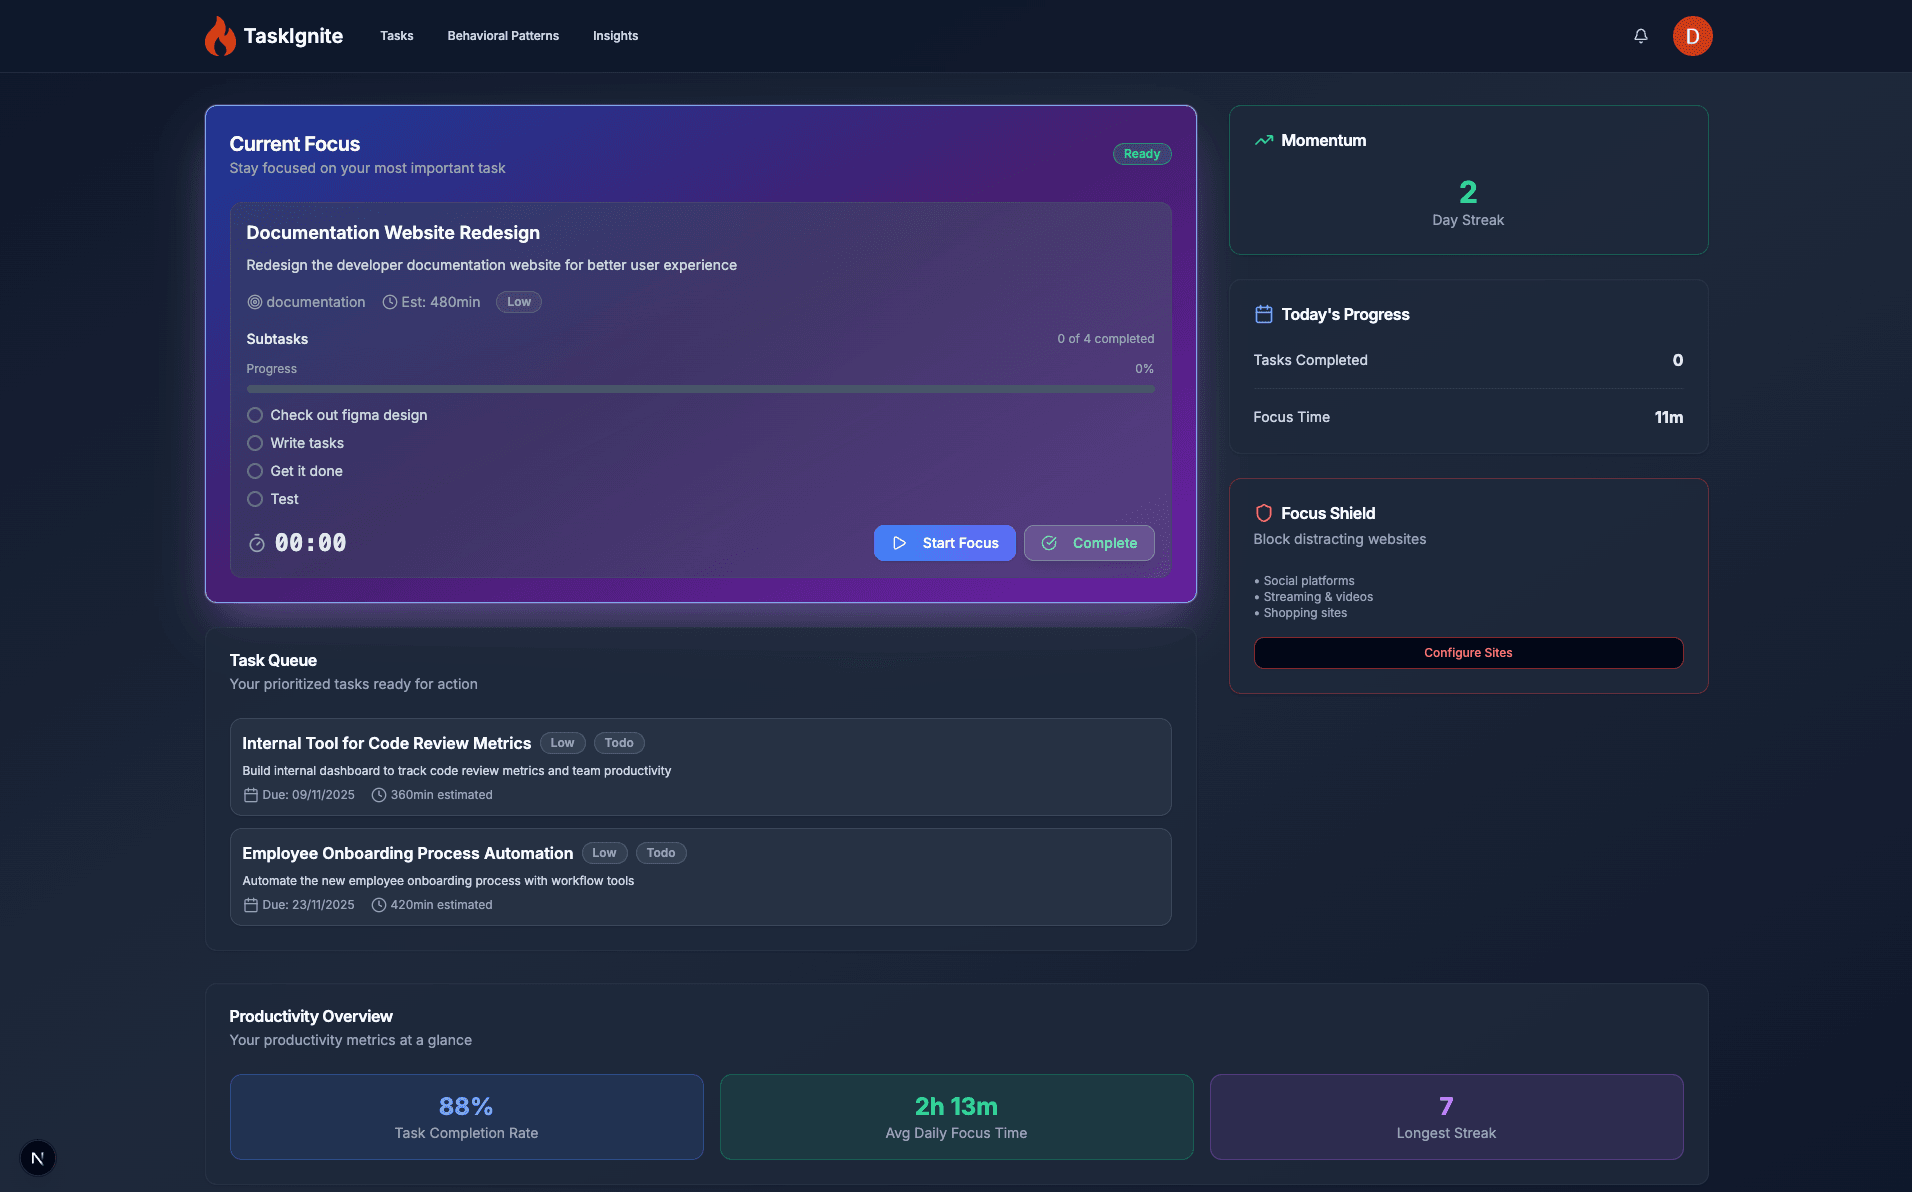
Task: Click the documentation target tag icon
Action: coord(255,302)
